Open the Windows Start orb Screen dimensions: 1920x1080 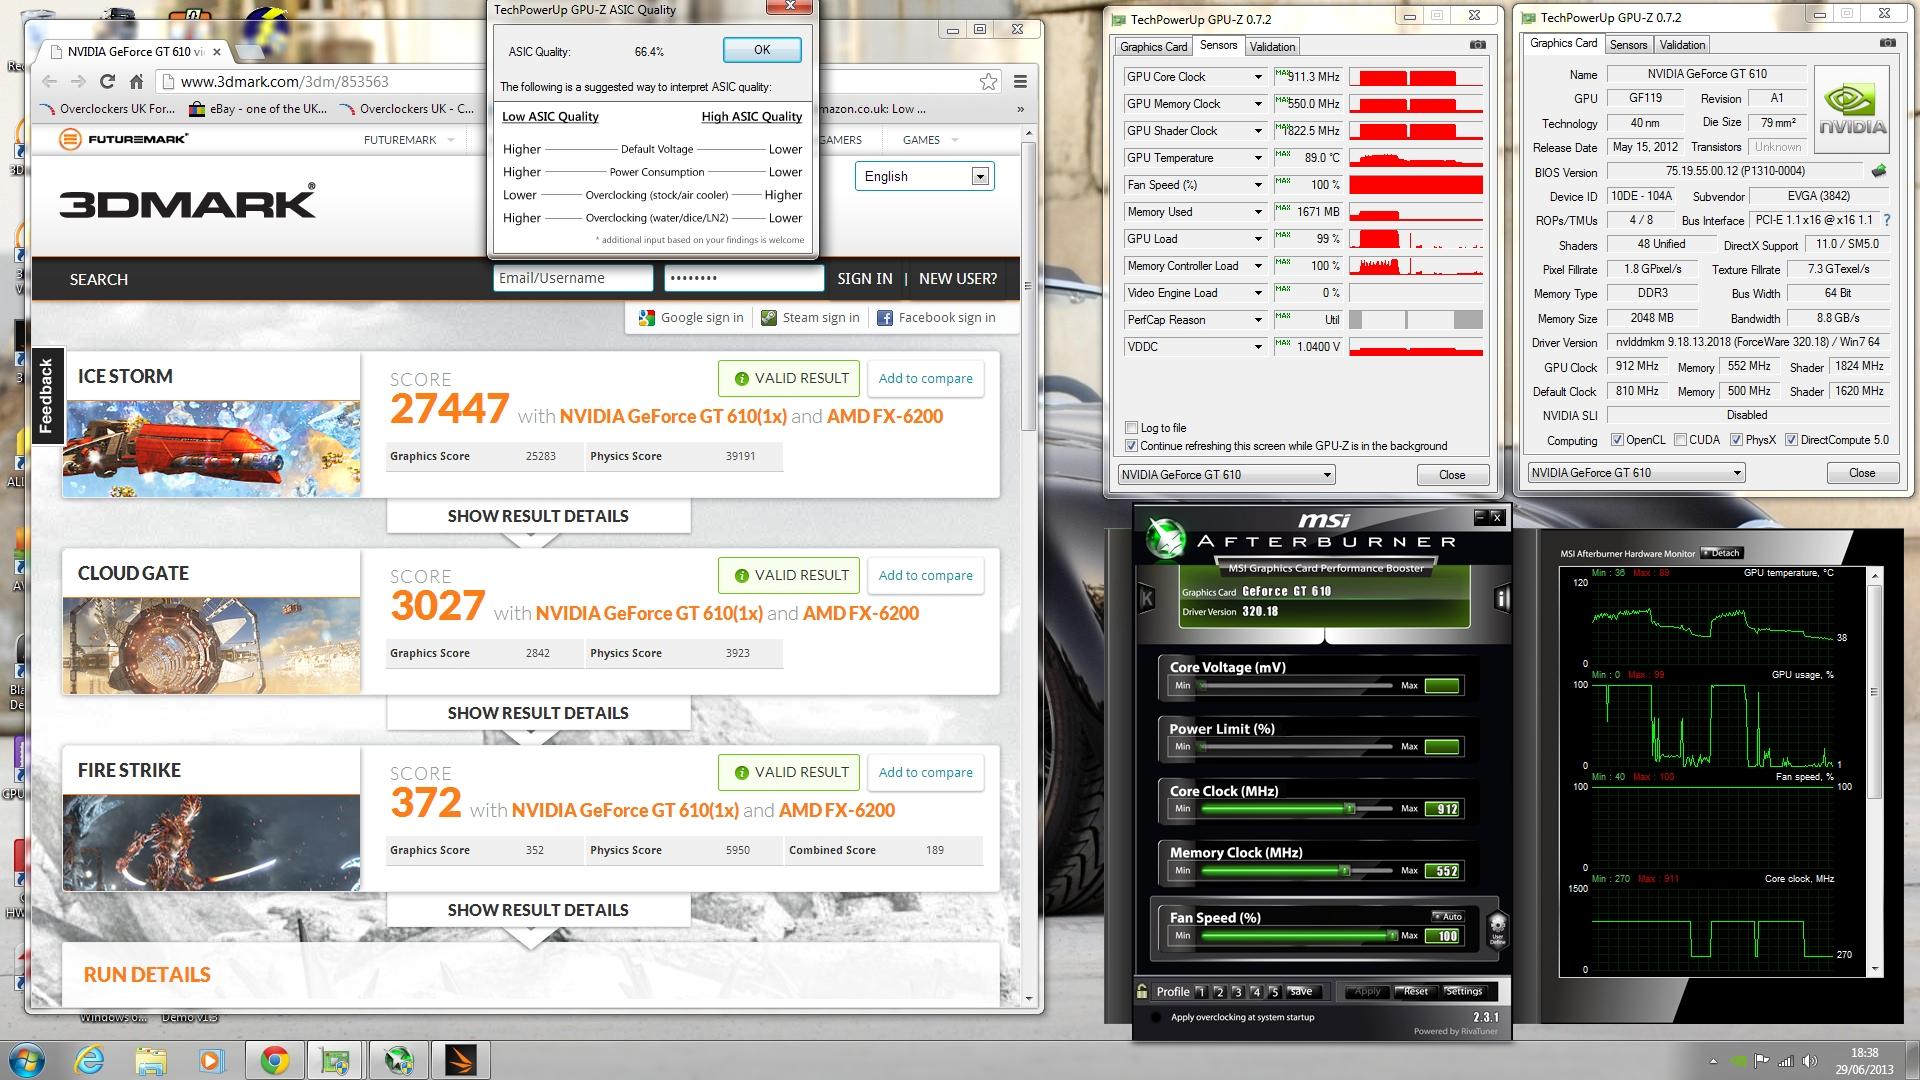(27, 1059)
